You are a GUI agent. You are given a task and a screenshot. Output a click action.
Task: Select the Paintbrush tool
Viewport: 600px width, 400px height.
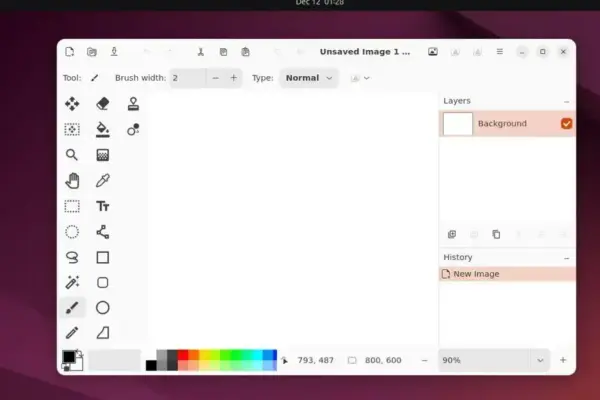pos(72,308)
